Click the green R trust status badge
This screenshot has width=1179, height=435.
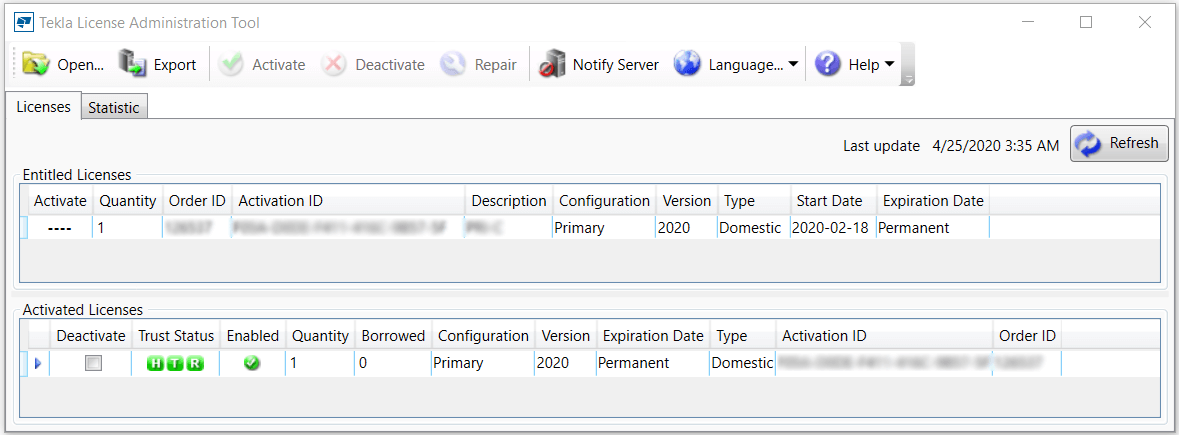195,364
